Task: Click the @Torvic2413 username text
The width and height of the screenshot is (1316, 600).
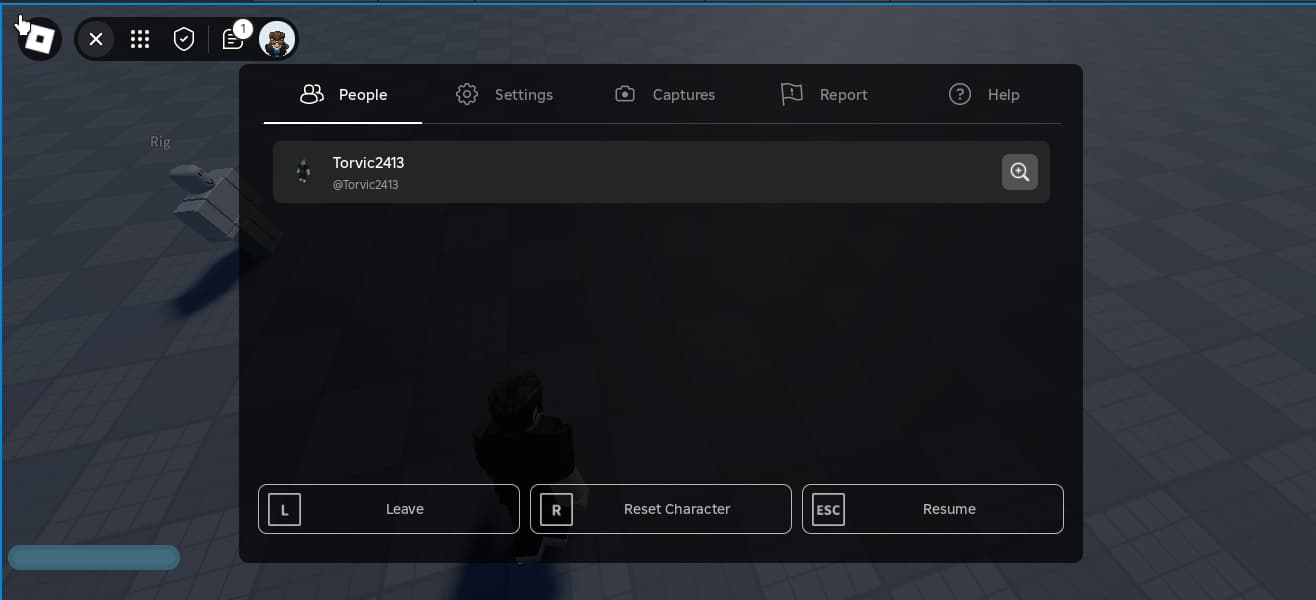Action: tap(366, 185)
